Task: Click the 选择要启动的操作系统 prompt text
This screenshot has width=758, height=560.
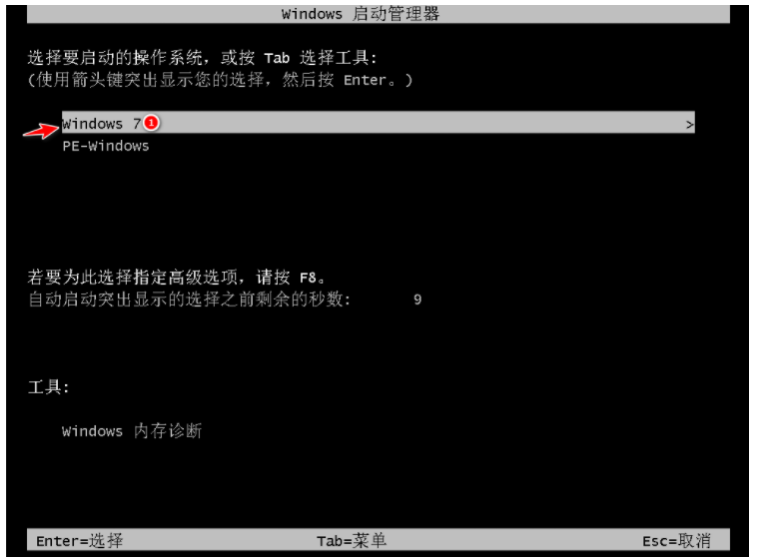Action: point(115,58)
